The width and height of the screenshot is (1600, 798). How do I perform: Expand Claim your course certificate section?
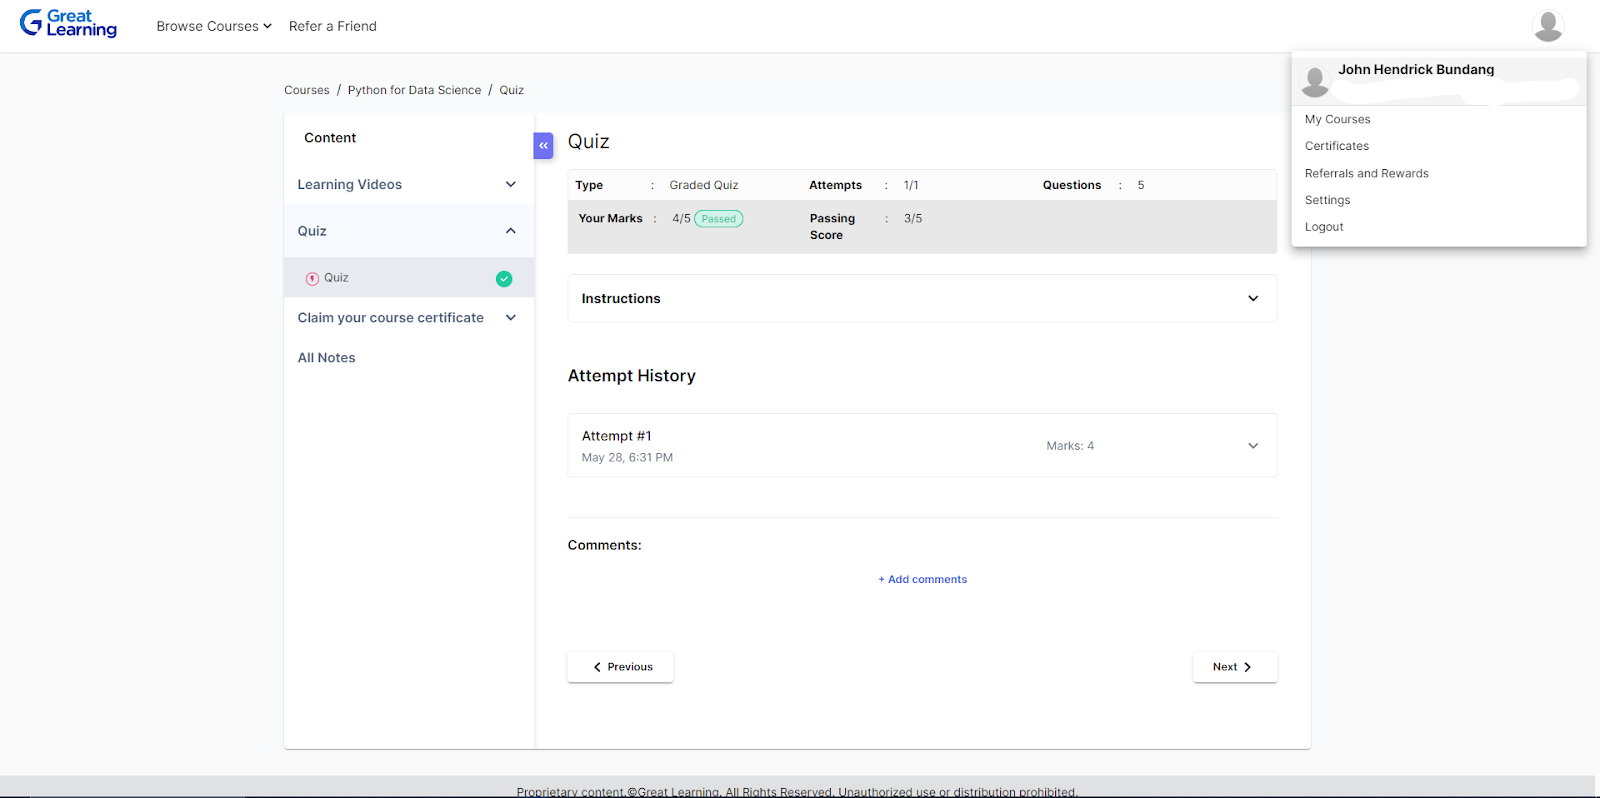[x=408, y=318]
